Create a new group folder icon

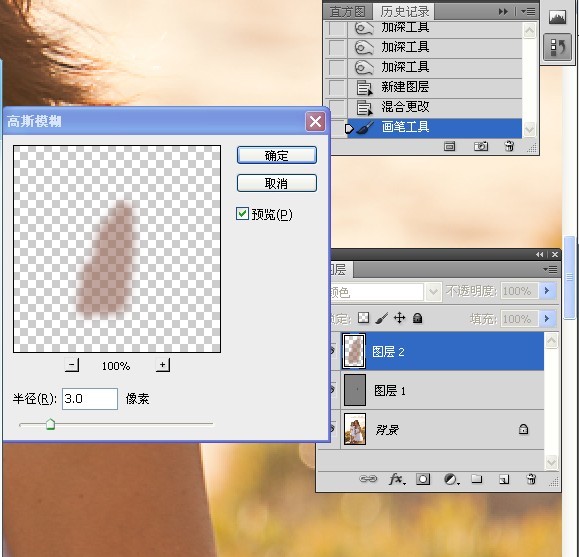(x=477, y=479)
